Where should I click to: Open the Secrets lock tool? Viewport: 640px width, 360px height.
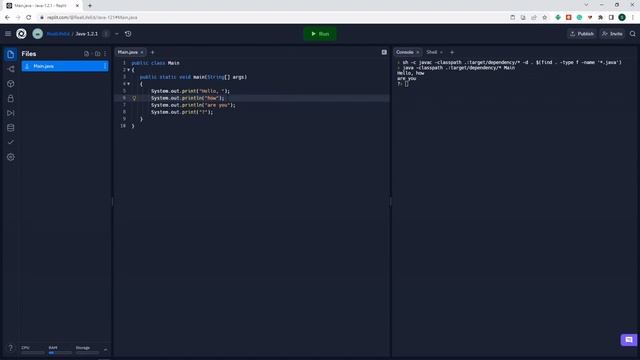tap(11, 98)
